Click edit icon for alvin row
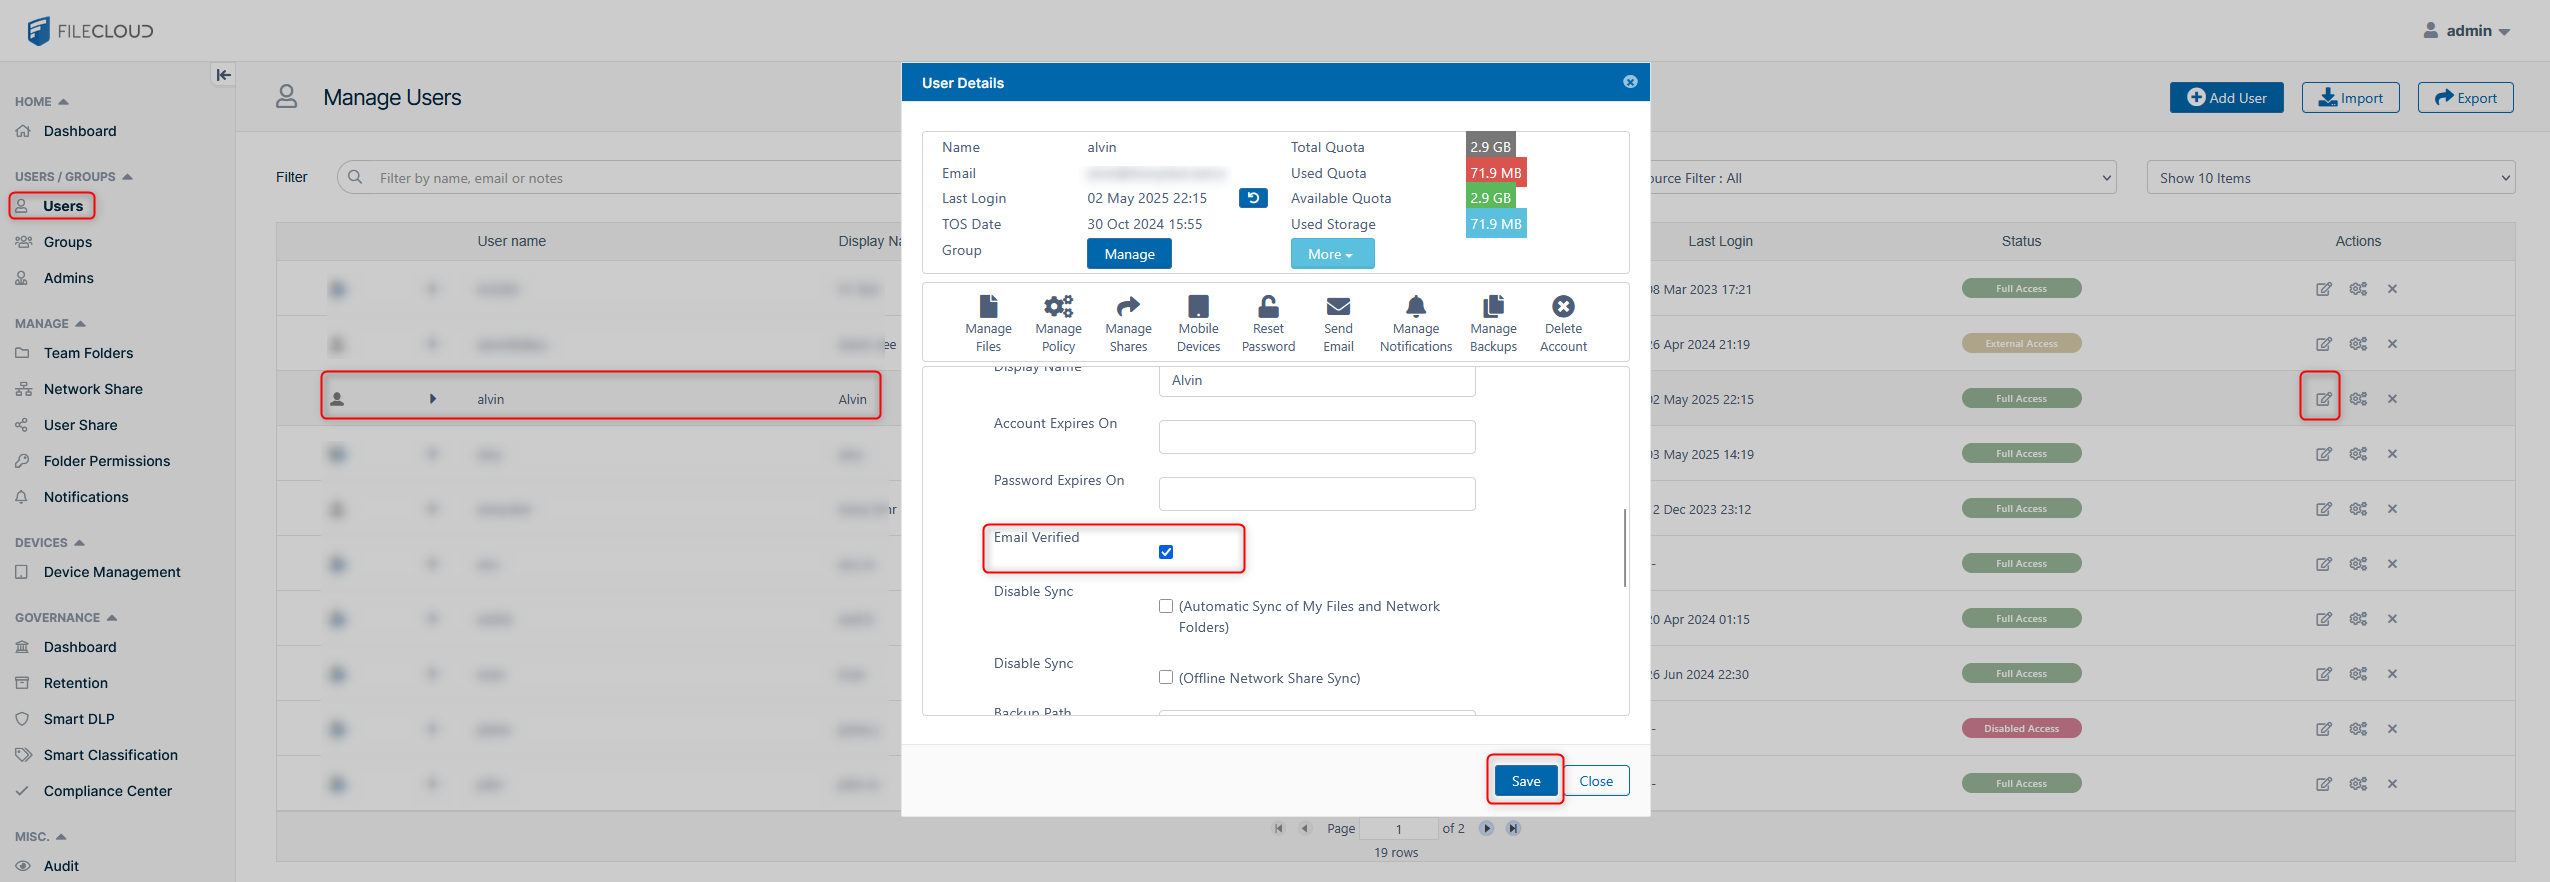This screenshot has height=882, width=2550. tap(2323, 399)
